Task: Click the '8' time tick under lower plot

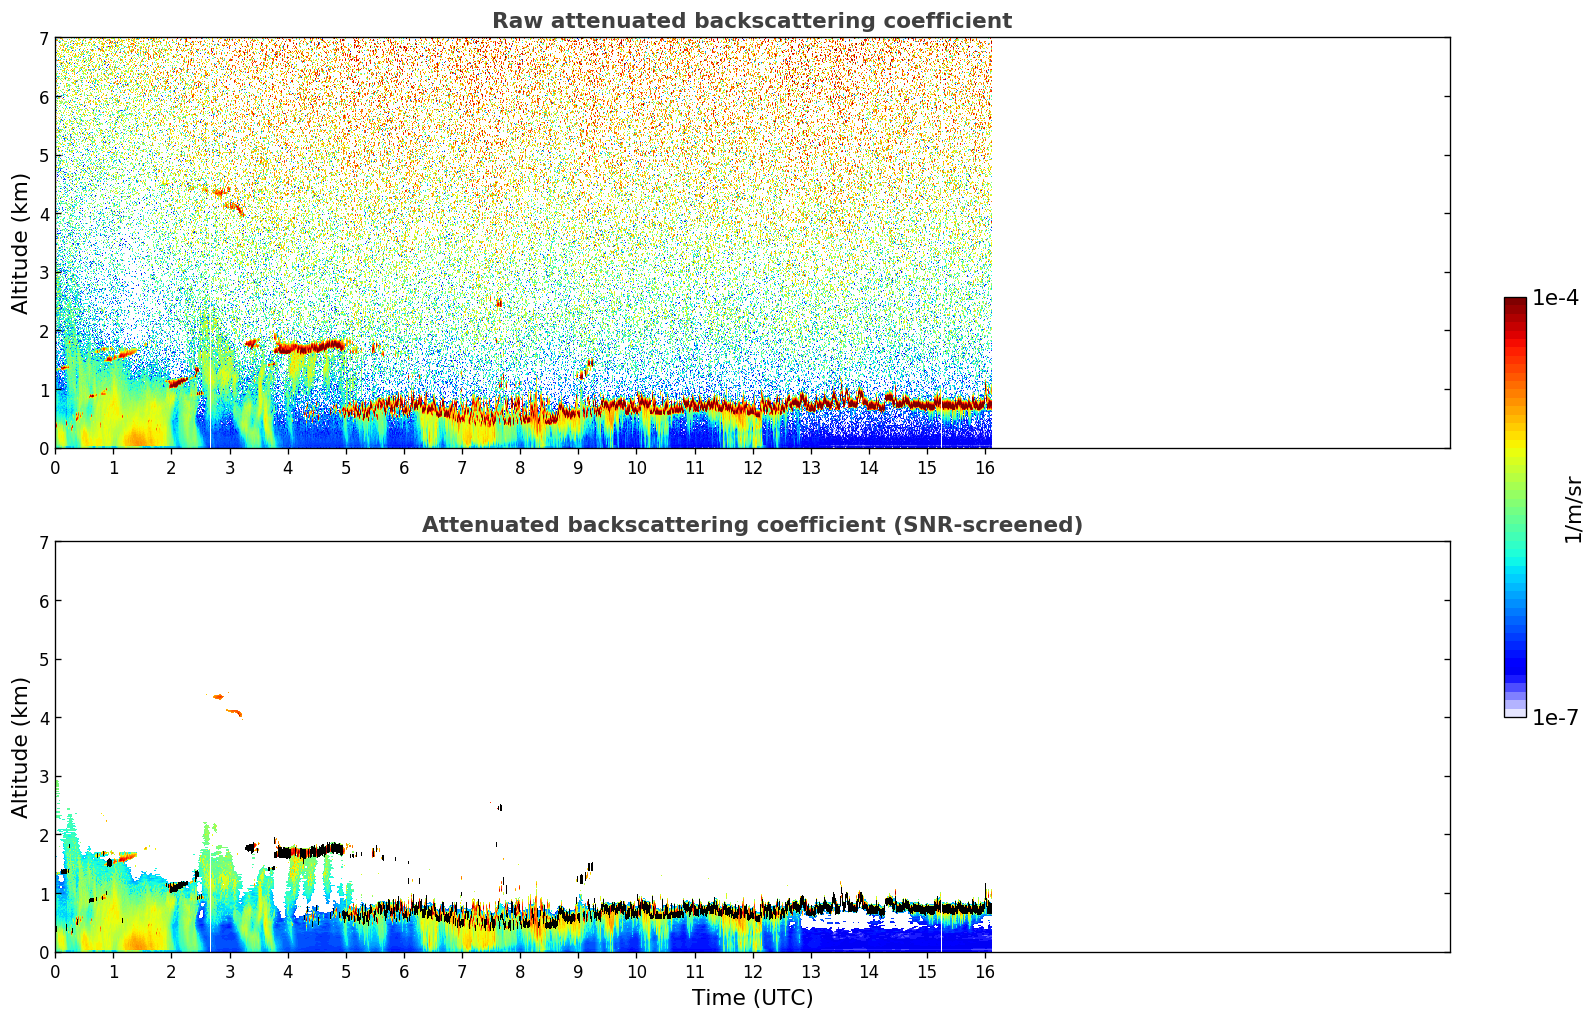Action: tap(520, 971)
